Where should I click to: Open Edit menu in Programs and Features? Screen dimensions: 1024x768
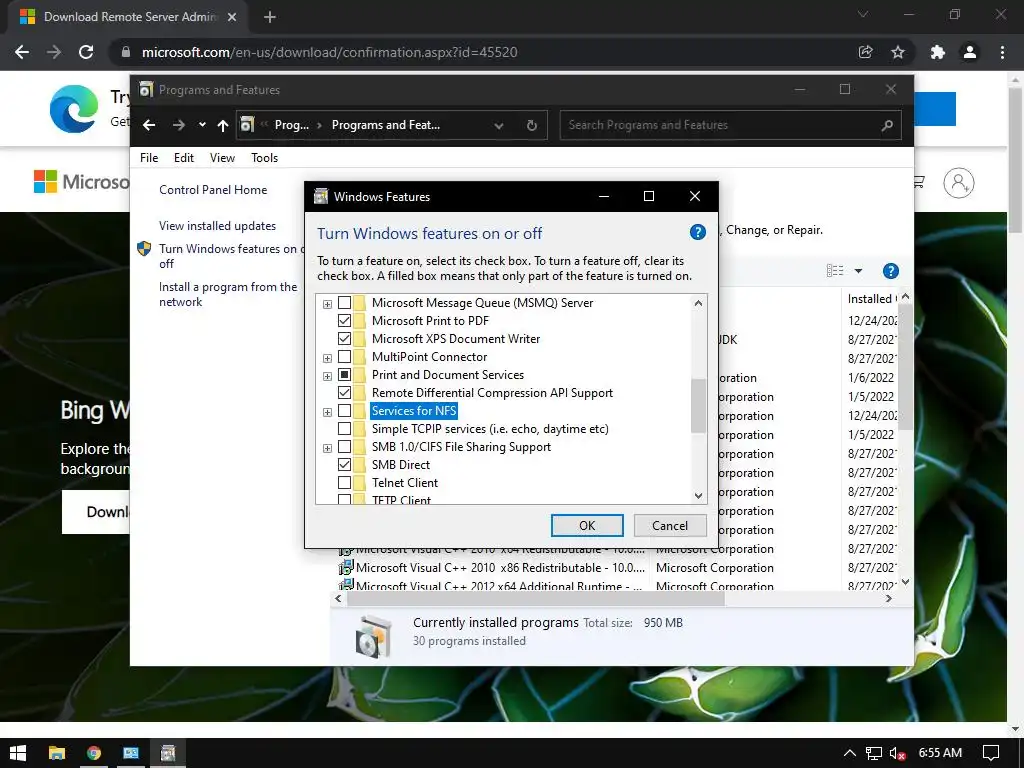[184, 157]
